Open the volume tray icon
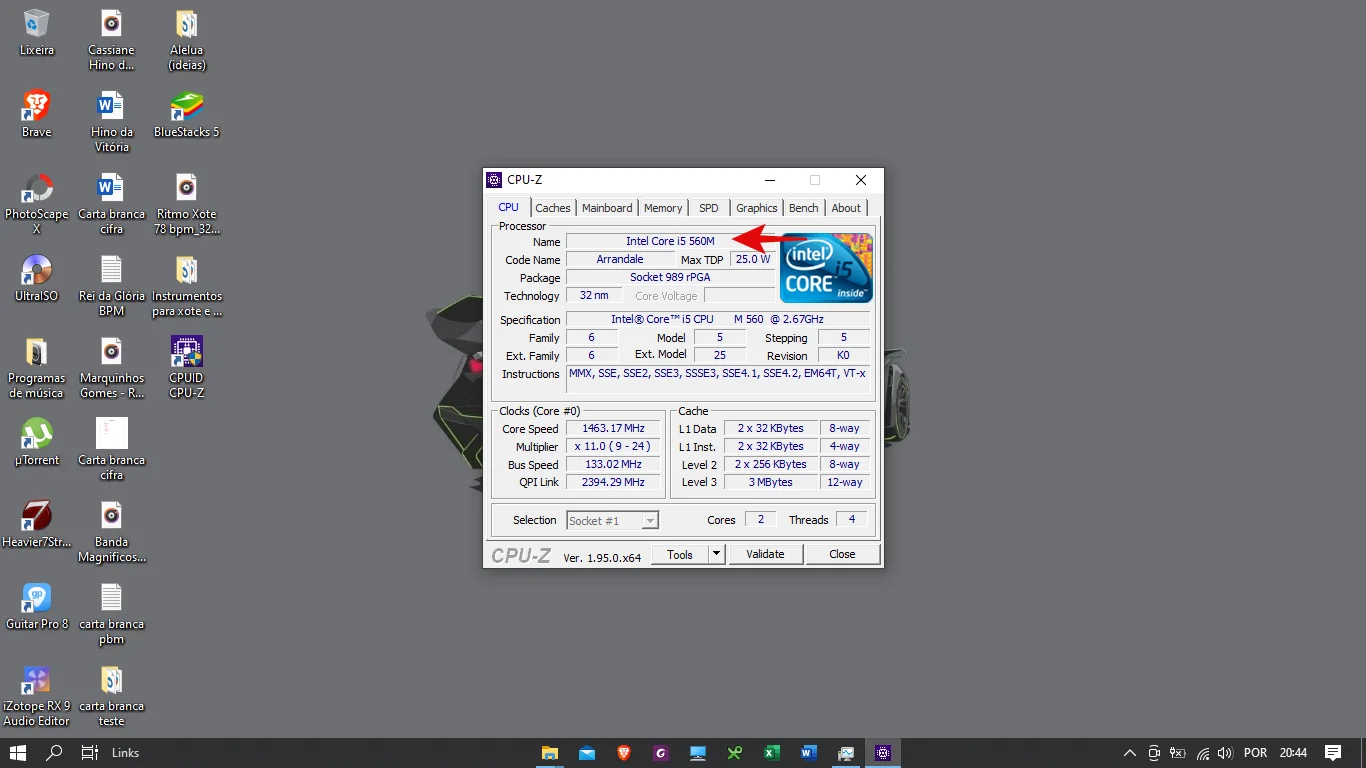This screenshot has height=768, width=1366. [x=1227, y=753]
